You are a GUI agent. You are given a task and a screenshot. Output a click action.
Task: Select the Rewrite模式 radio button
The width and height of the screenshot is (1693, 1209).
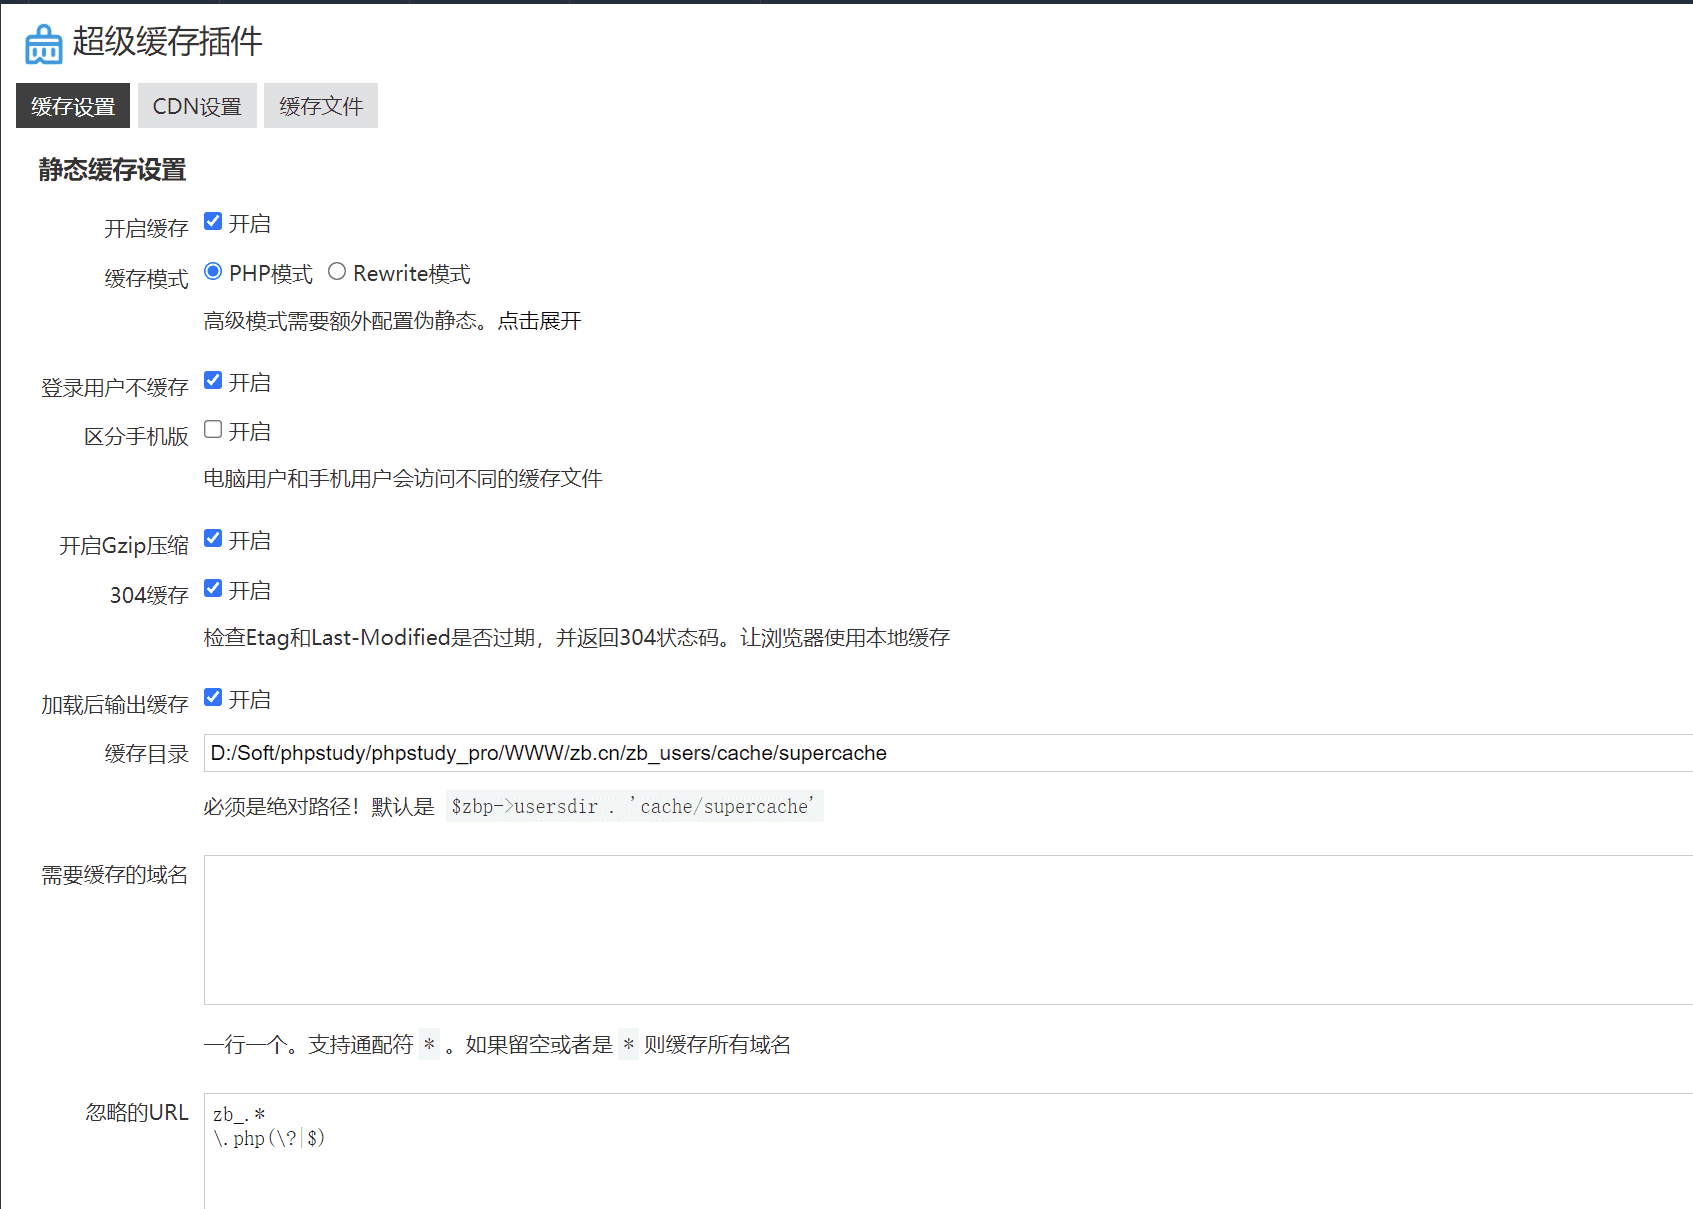click(x=337, y=271)
